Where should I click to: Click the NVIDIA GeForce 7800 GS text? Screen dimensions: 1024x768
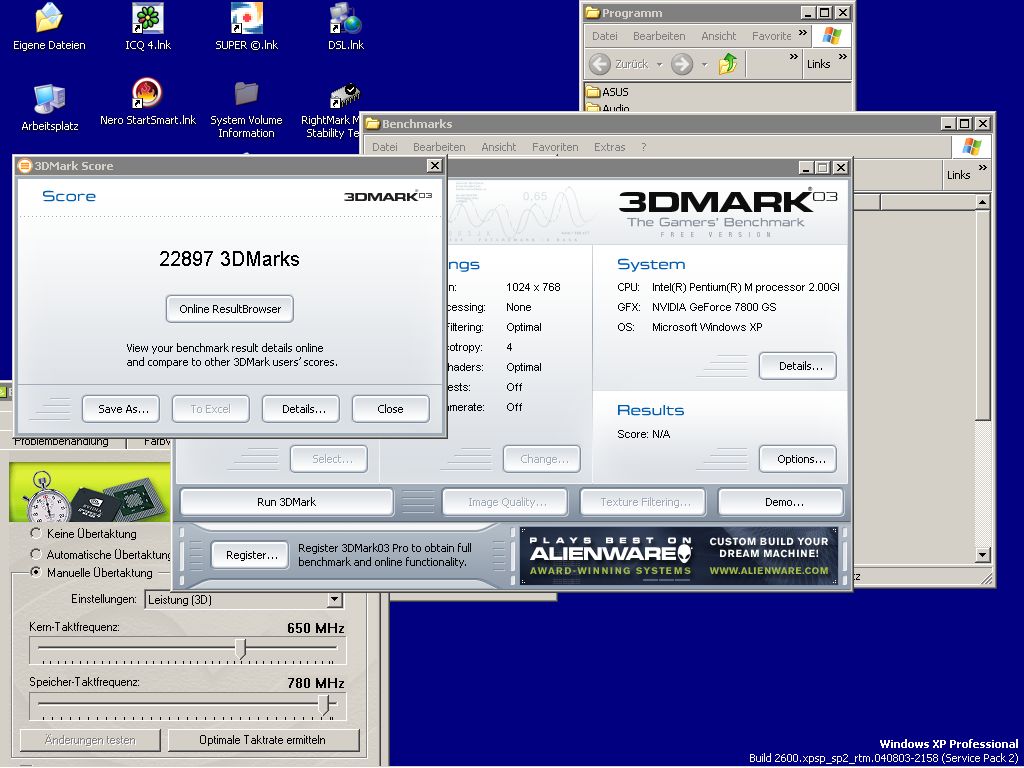714,307
